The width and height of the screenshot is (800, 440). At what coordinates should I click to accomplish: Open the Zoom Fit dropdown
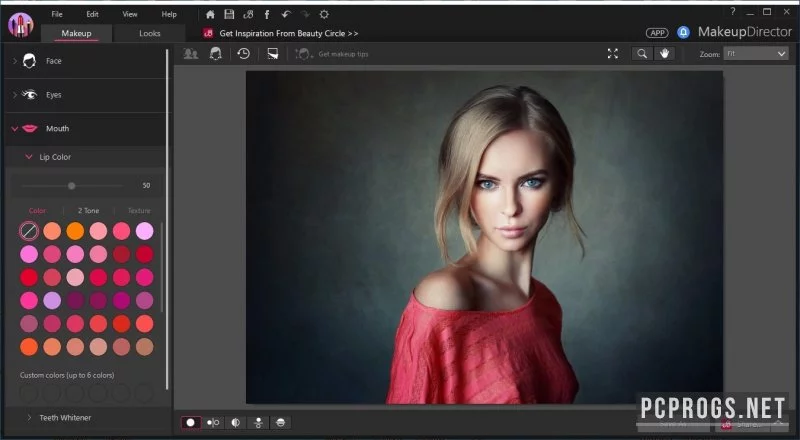pyautogui.click(x=756, y=54)
